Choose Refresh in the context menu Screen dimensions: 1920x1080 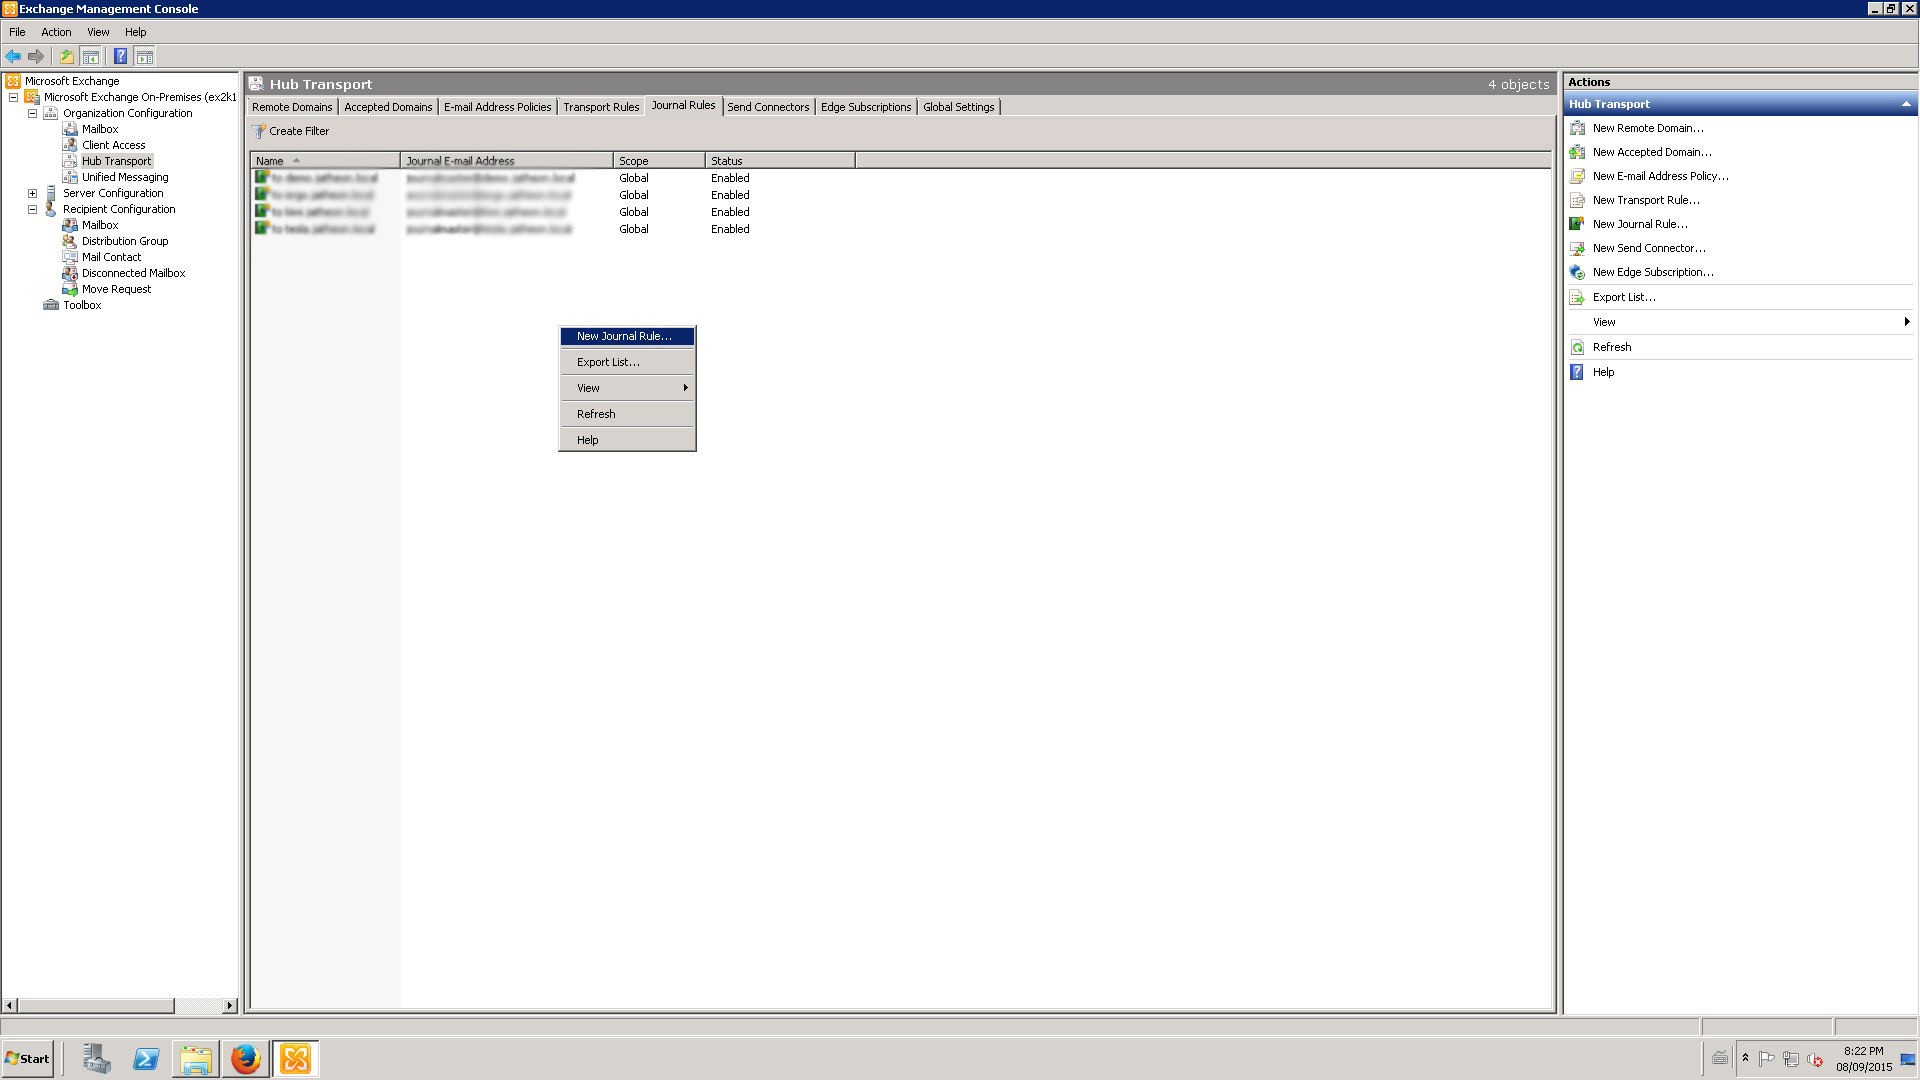click(627, 414)
